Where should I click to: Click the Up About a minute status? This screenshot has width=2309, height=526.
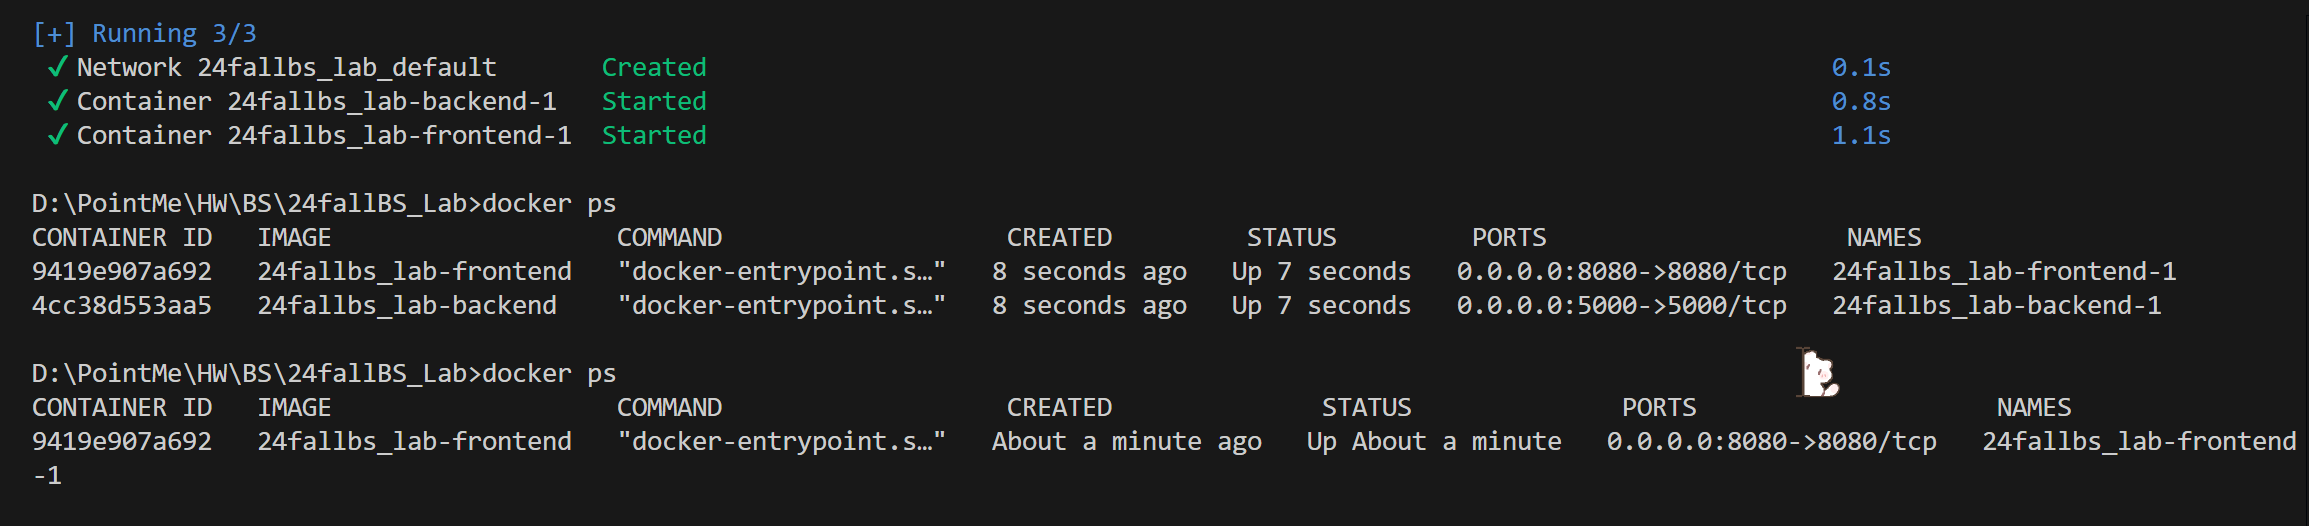[x=1433, y=441]
